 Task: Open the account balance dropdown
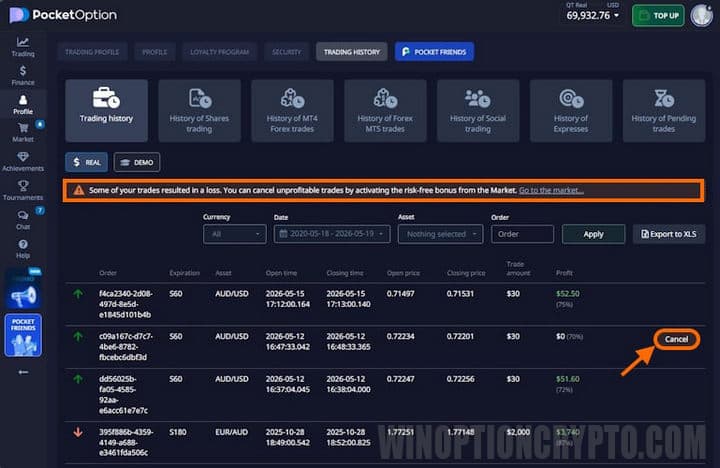pyautogui.click(x=592, y=16)
